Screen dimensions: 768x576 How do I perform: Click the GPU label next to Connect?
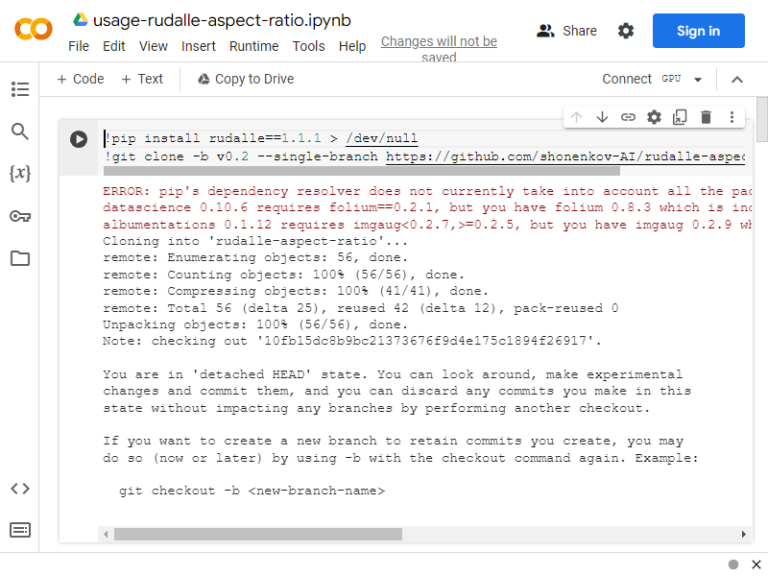click(x=671, y=79)
